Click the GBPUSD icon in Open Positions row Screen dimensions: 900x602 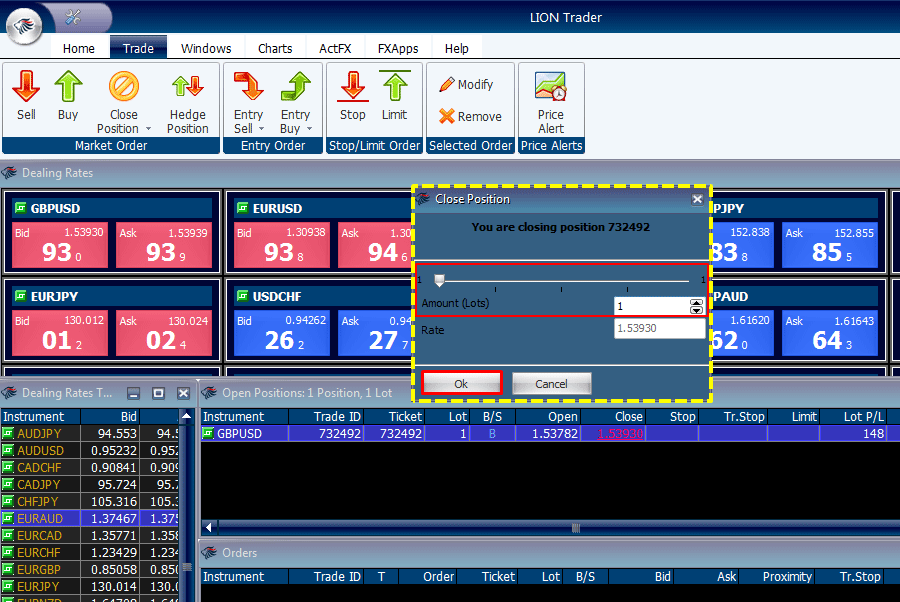coord(208,433)
